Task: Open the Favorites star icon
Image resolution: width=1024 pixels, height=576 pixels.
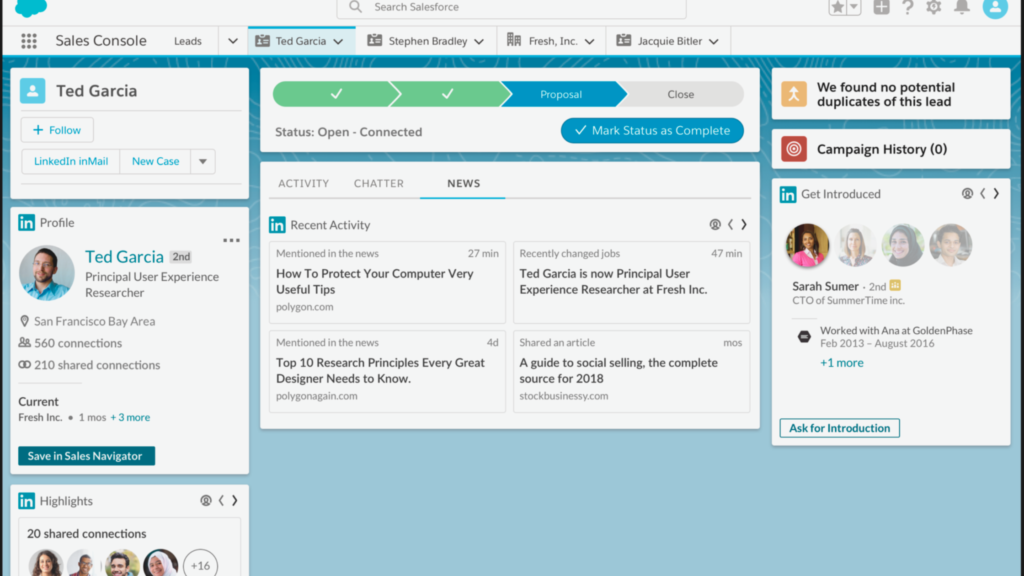Action: 837,7
